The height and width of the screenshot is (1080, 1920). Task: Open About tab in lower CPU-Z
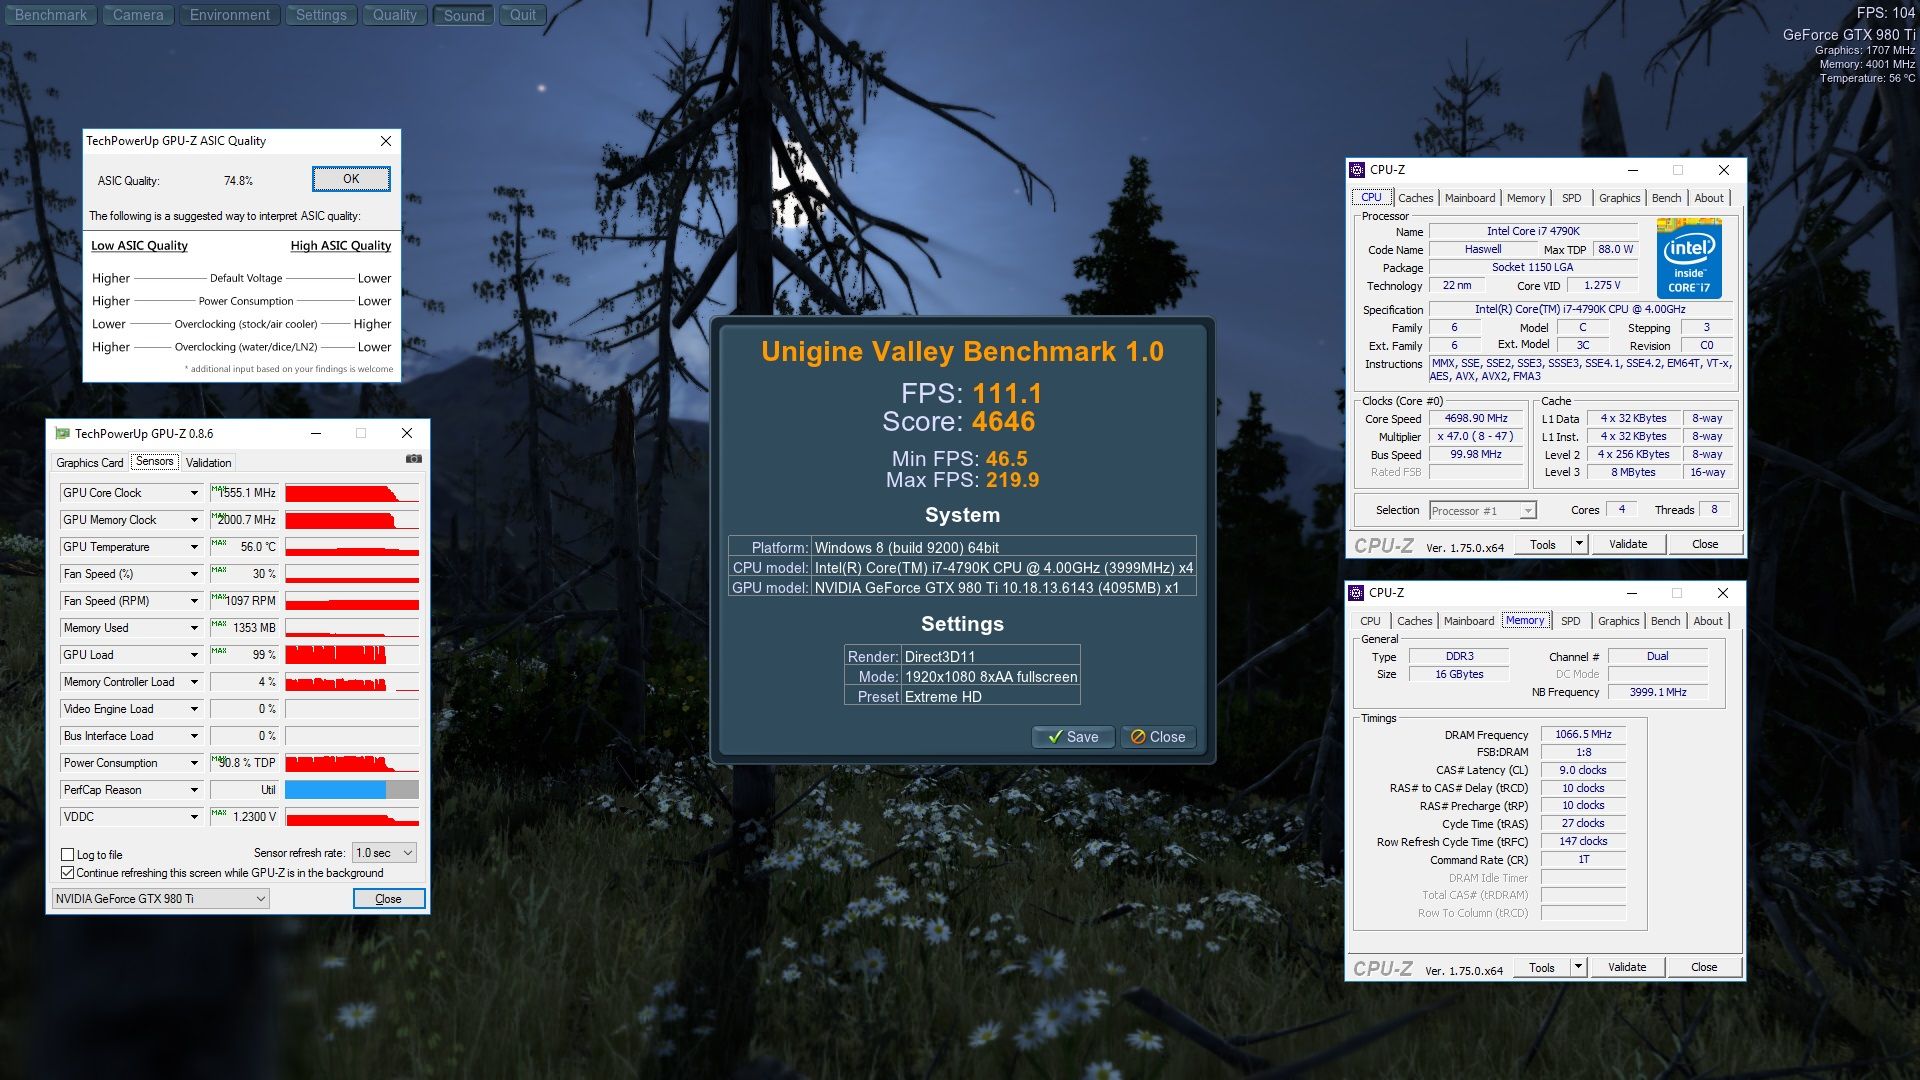tap(1708, 621)
